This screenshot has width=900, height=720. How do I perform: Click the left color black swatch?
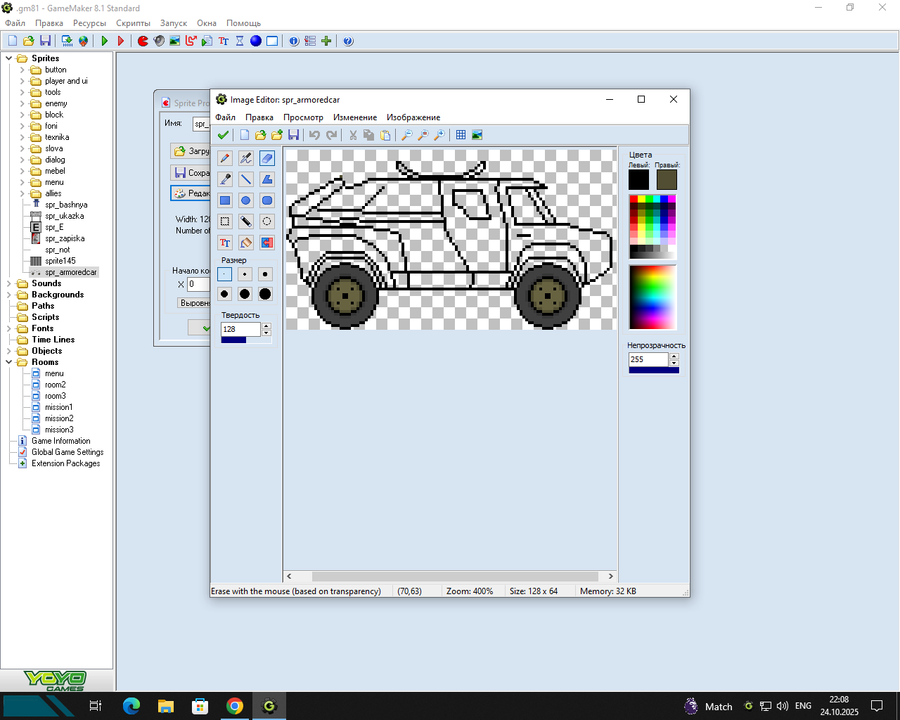tap(638, 180)
